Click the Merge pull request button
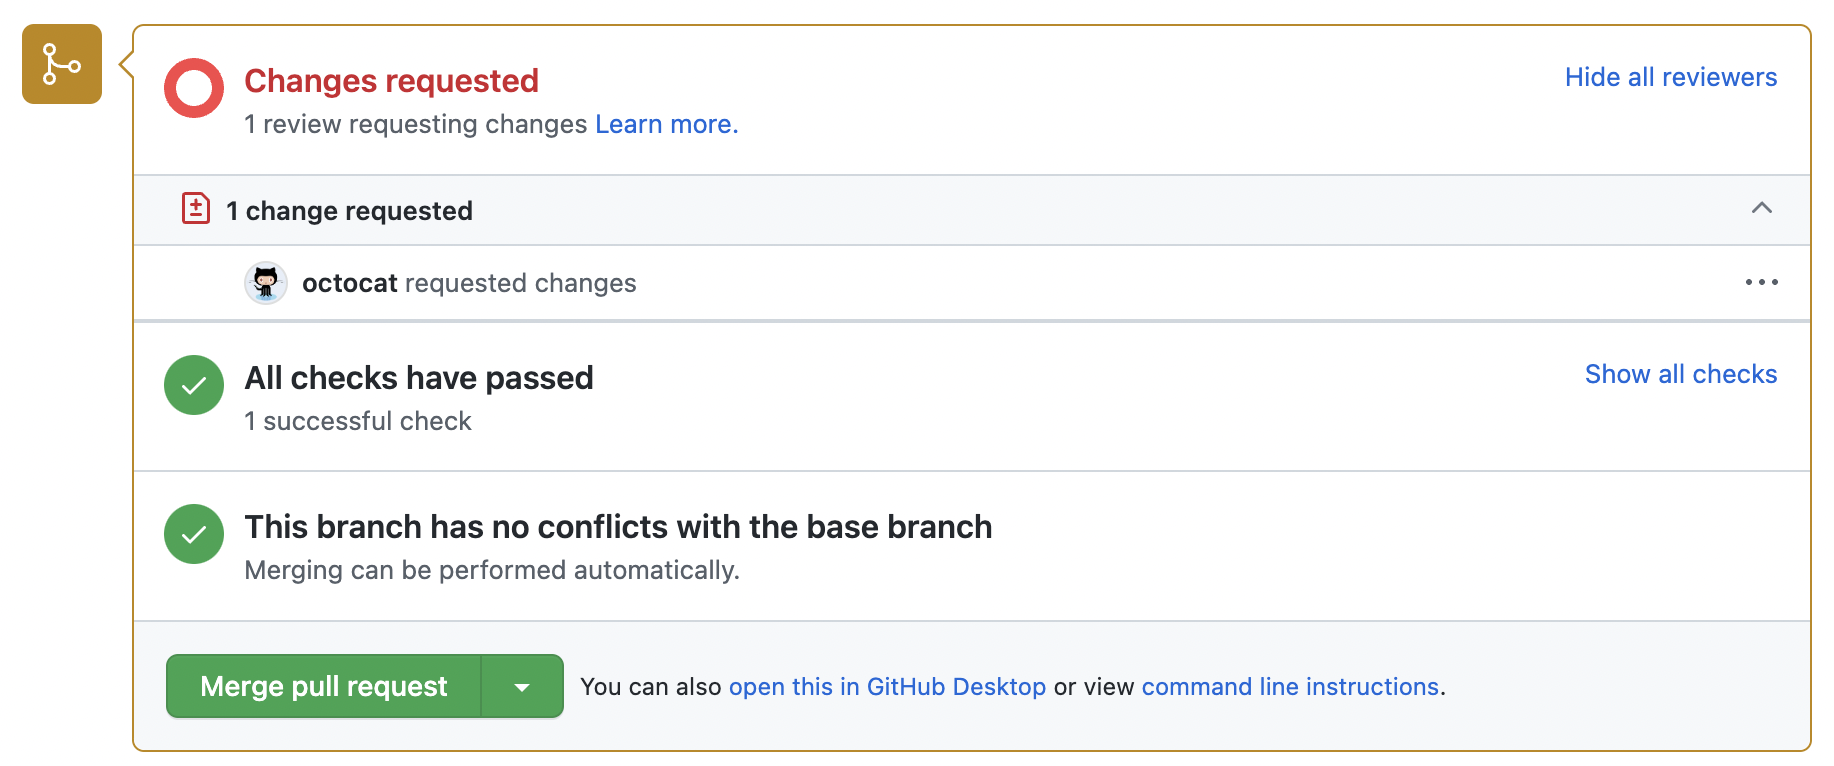1834x766 pixels. click(324, 686)
